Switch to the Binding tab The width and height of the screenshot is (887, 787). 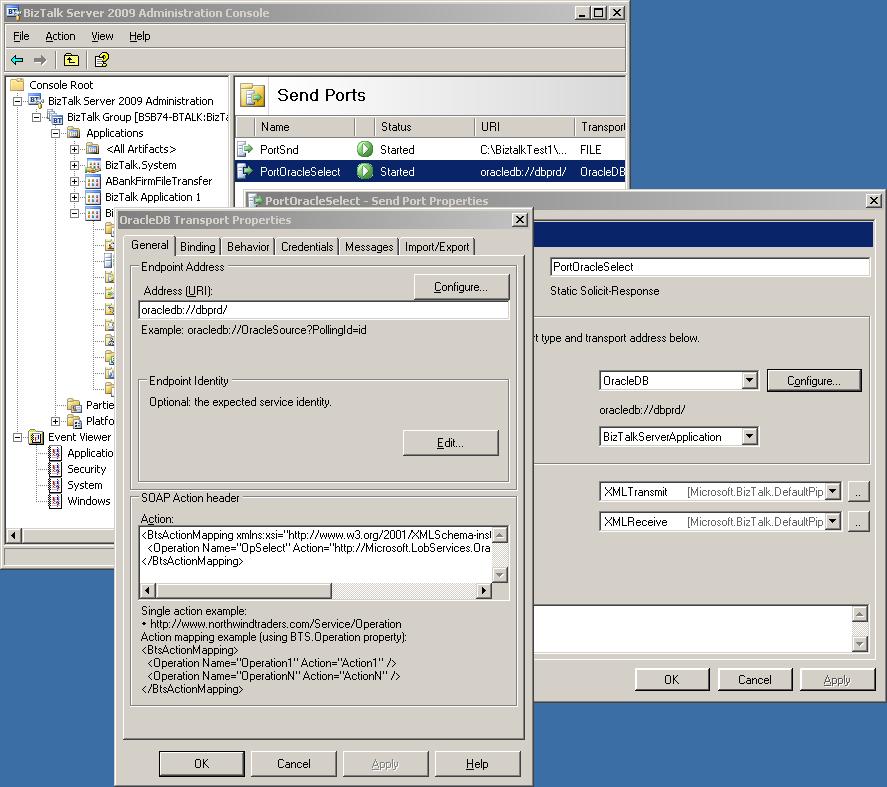tap(197, 247)
